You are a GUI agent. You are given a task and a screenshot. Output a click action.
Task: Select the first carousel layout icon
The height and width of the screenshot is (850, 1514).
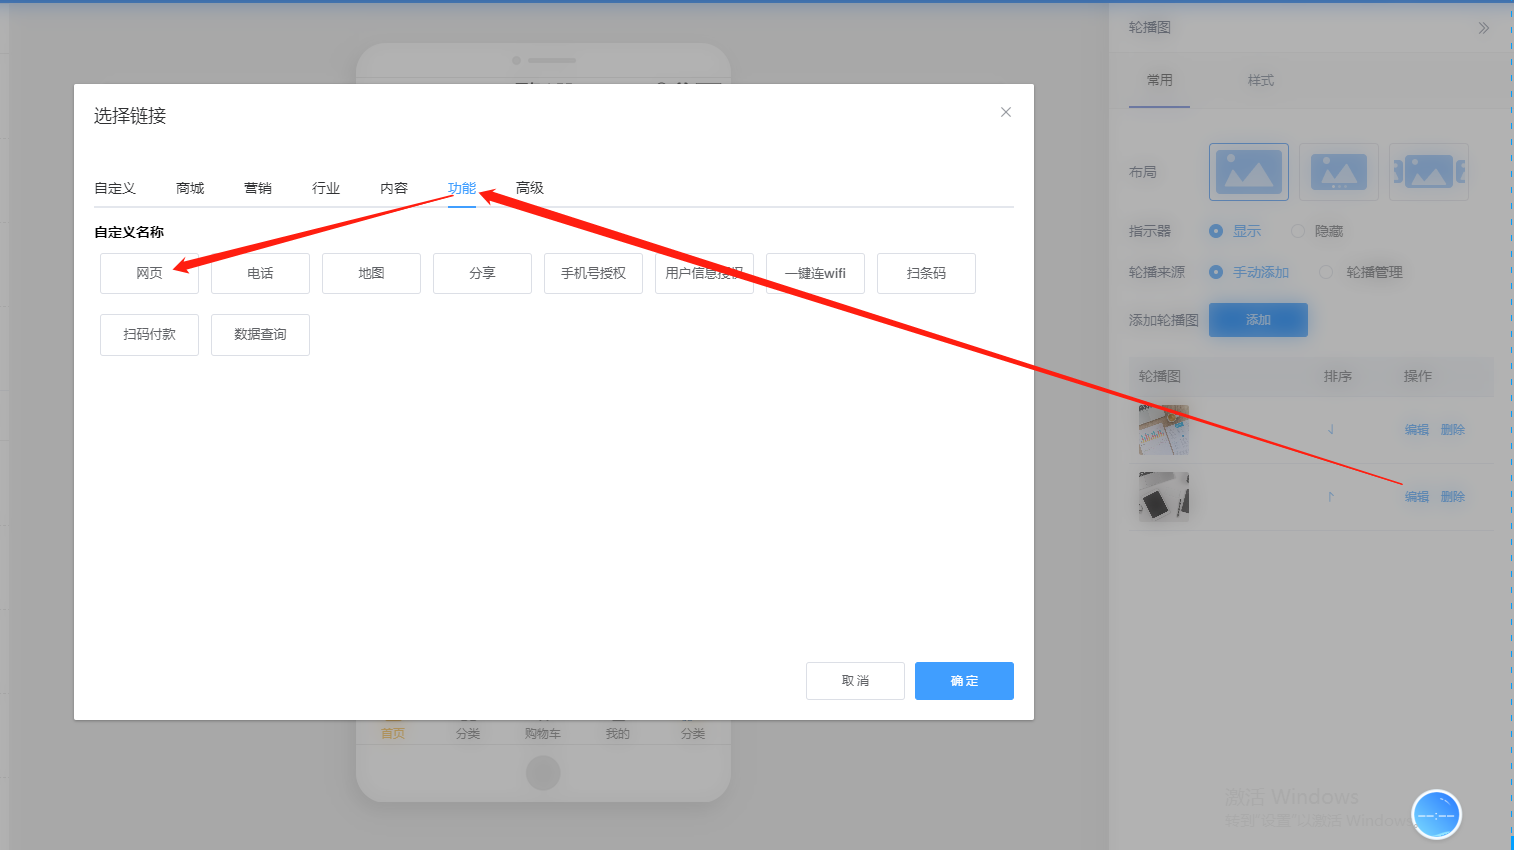(1249, 172)
